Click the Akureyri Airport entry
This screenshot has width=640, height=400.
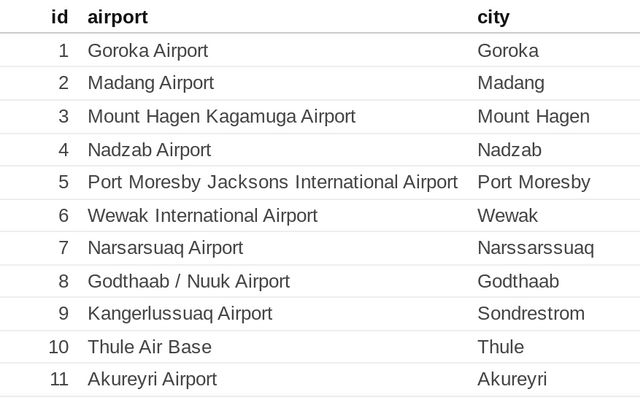(152, 379)
